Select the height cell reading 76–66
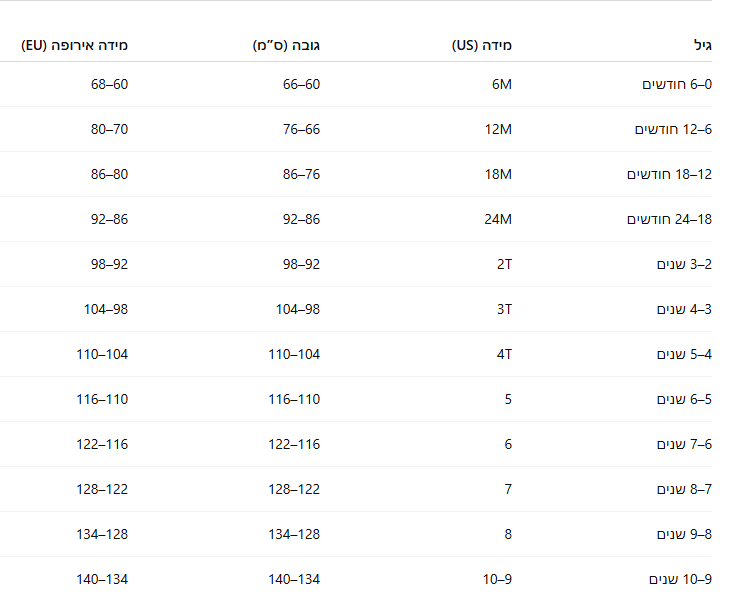 click(x=301, y=129)
